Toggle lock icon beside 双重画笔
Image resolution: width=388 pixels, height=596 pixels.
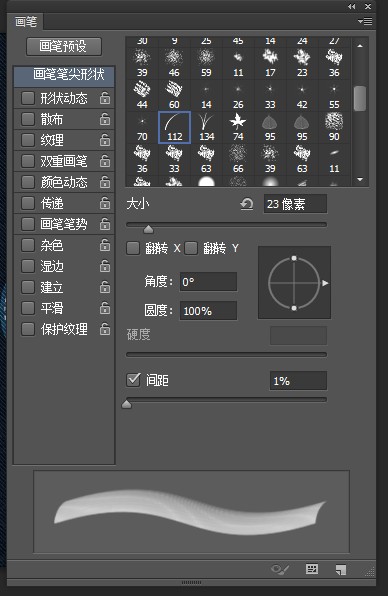[x=105, y=161]
